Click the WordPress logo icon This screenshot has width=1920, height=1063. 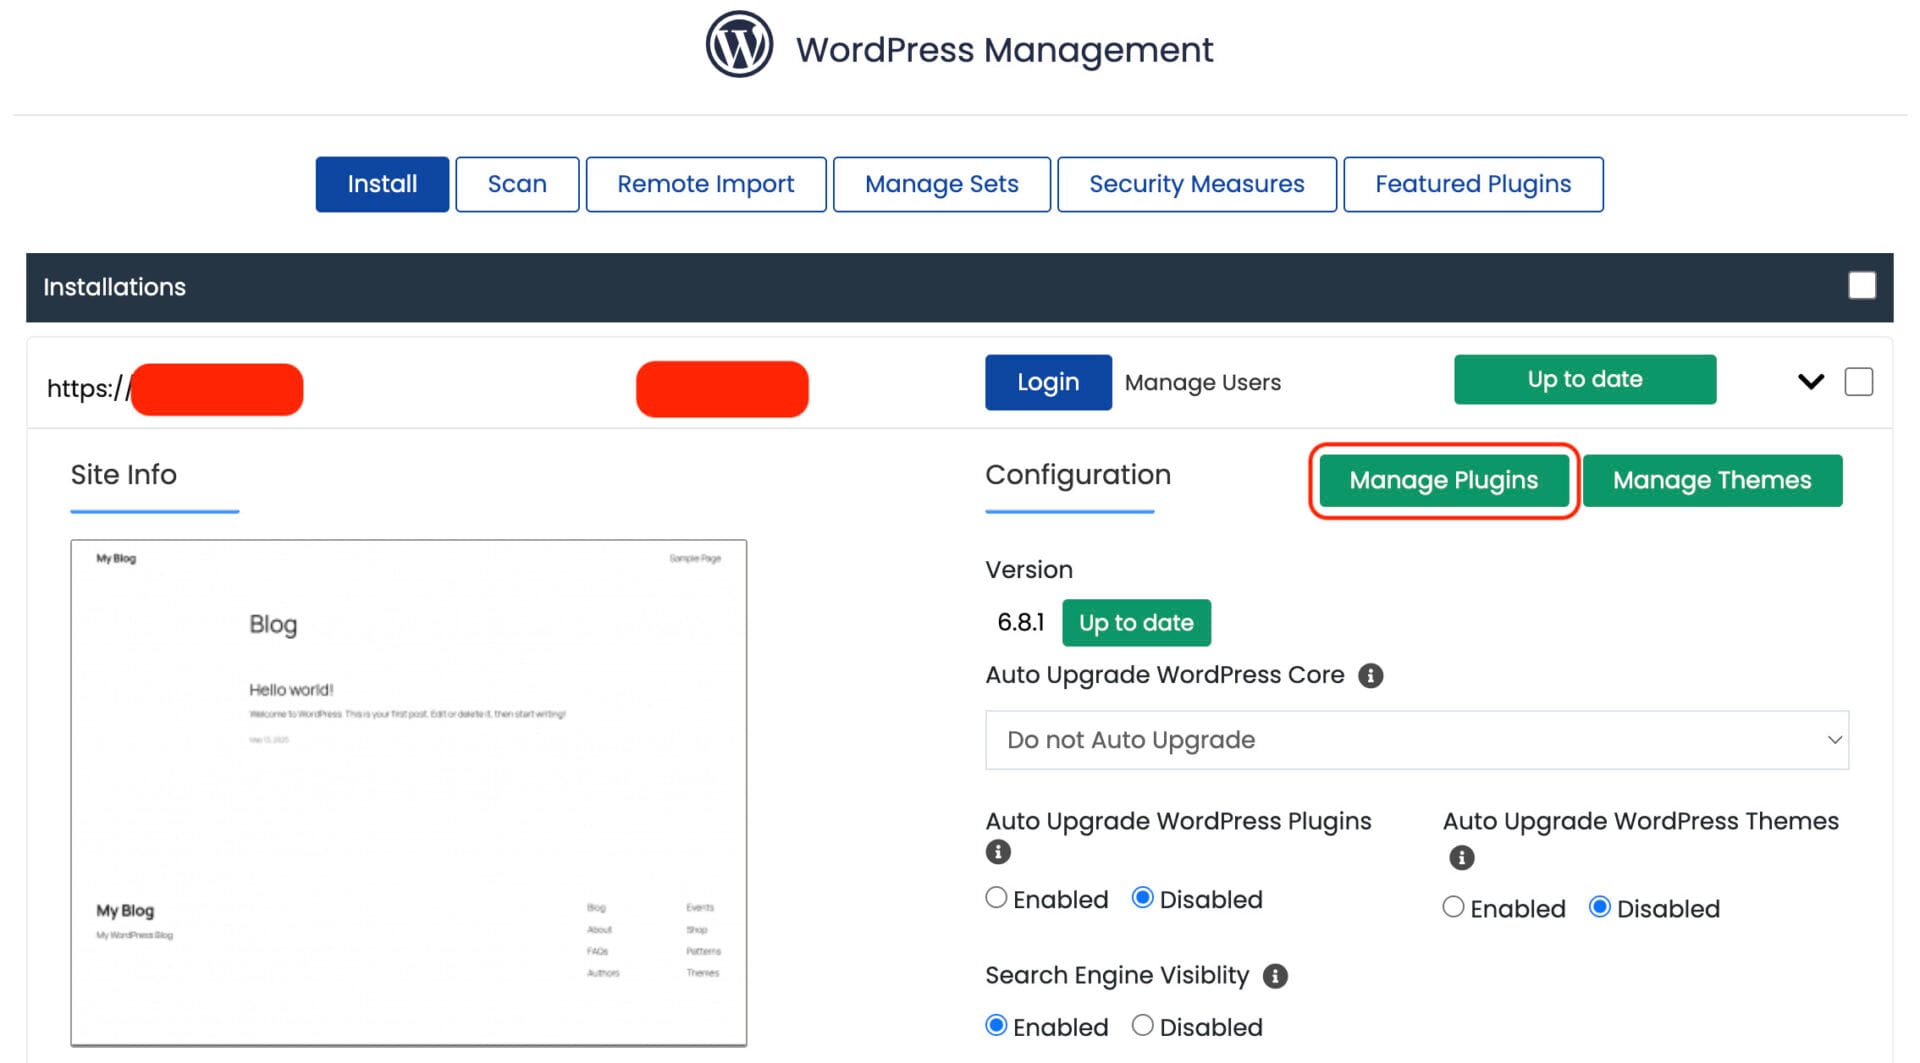coord(739,46)
